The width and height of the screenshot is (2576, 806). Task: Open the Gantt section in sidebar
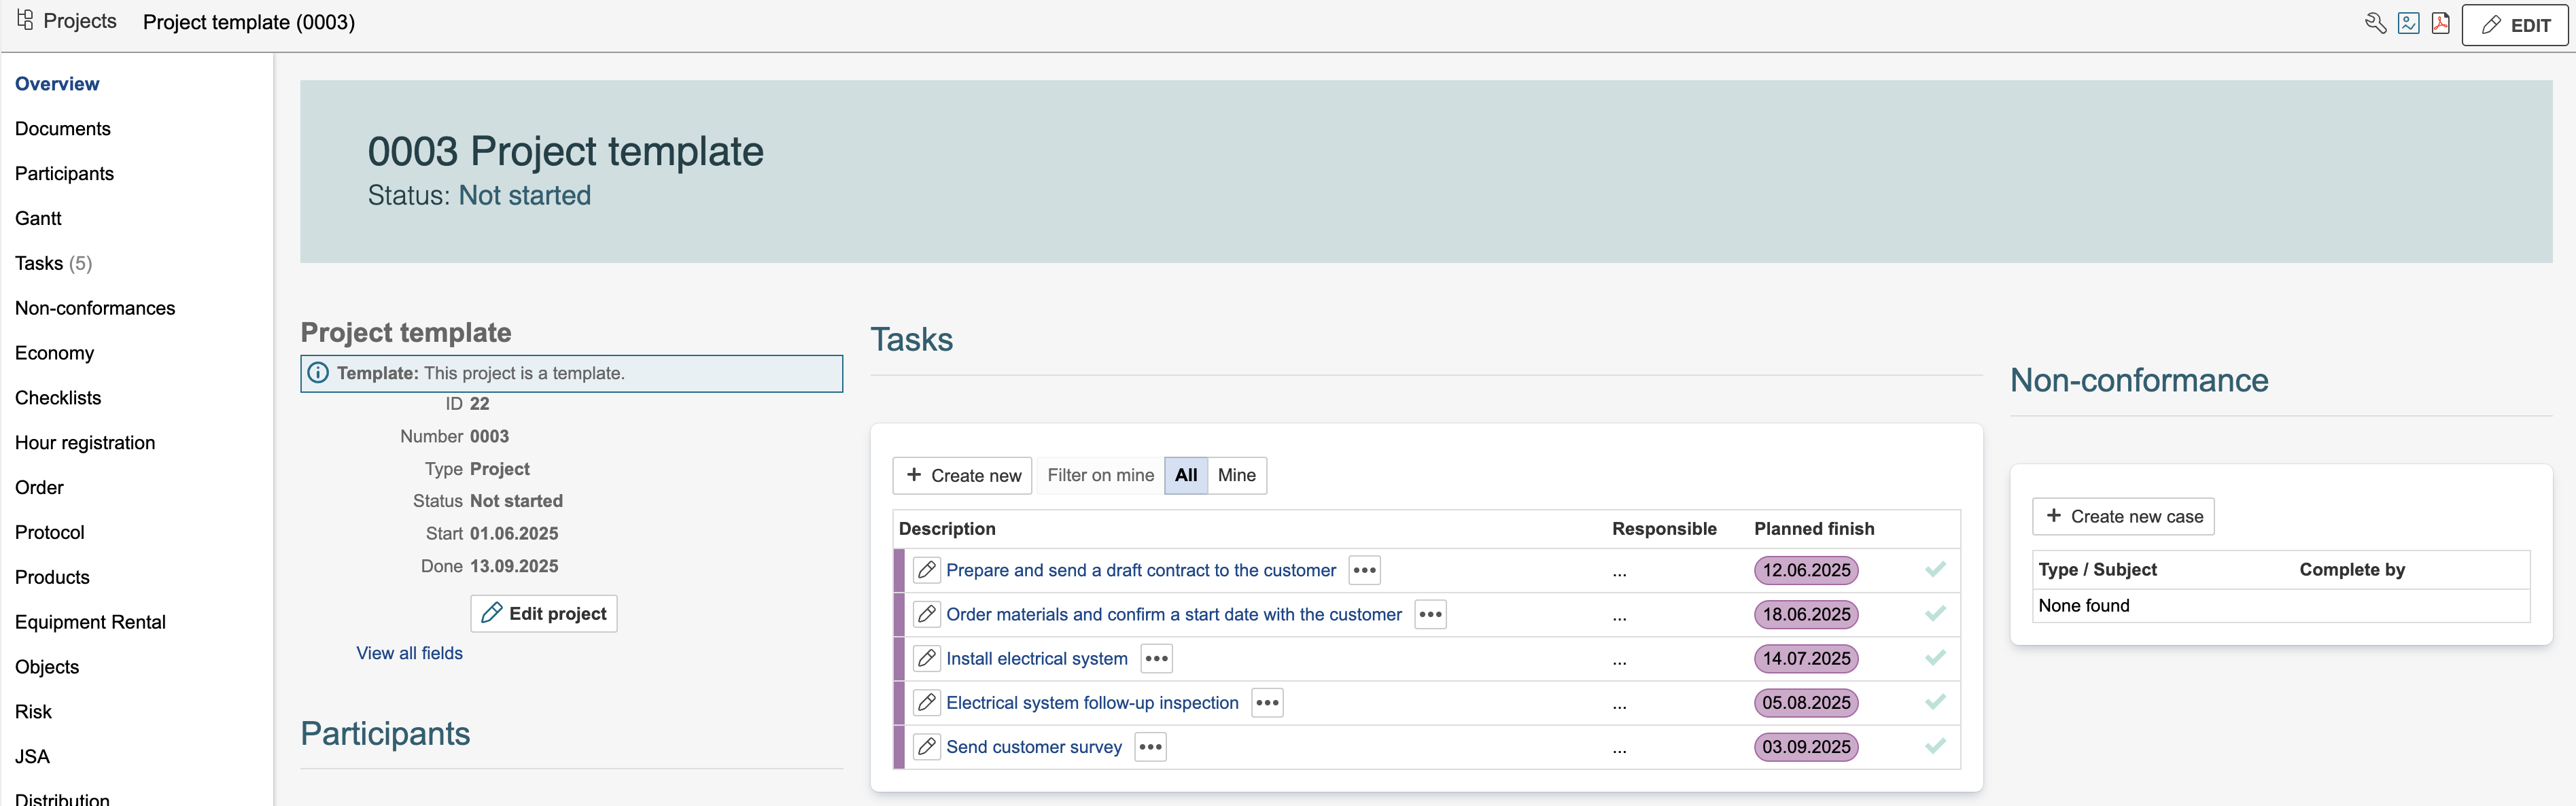pyautogui.click(x=38, y=218)
